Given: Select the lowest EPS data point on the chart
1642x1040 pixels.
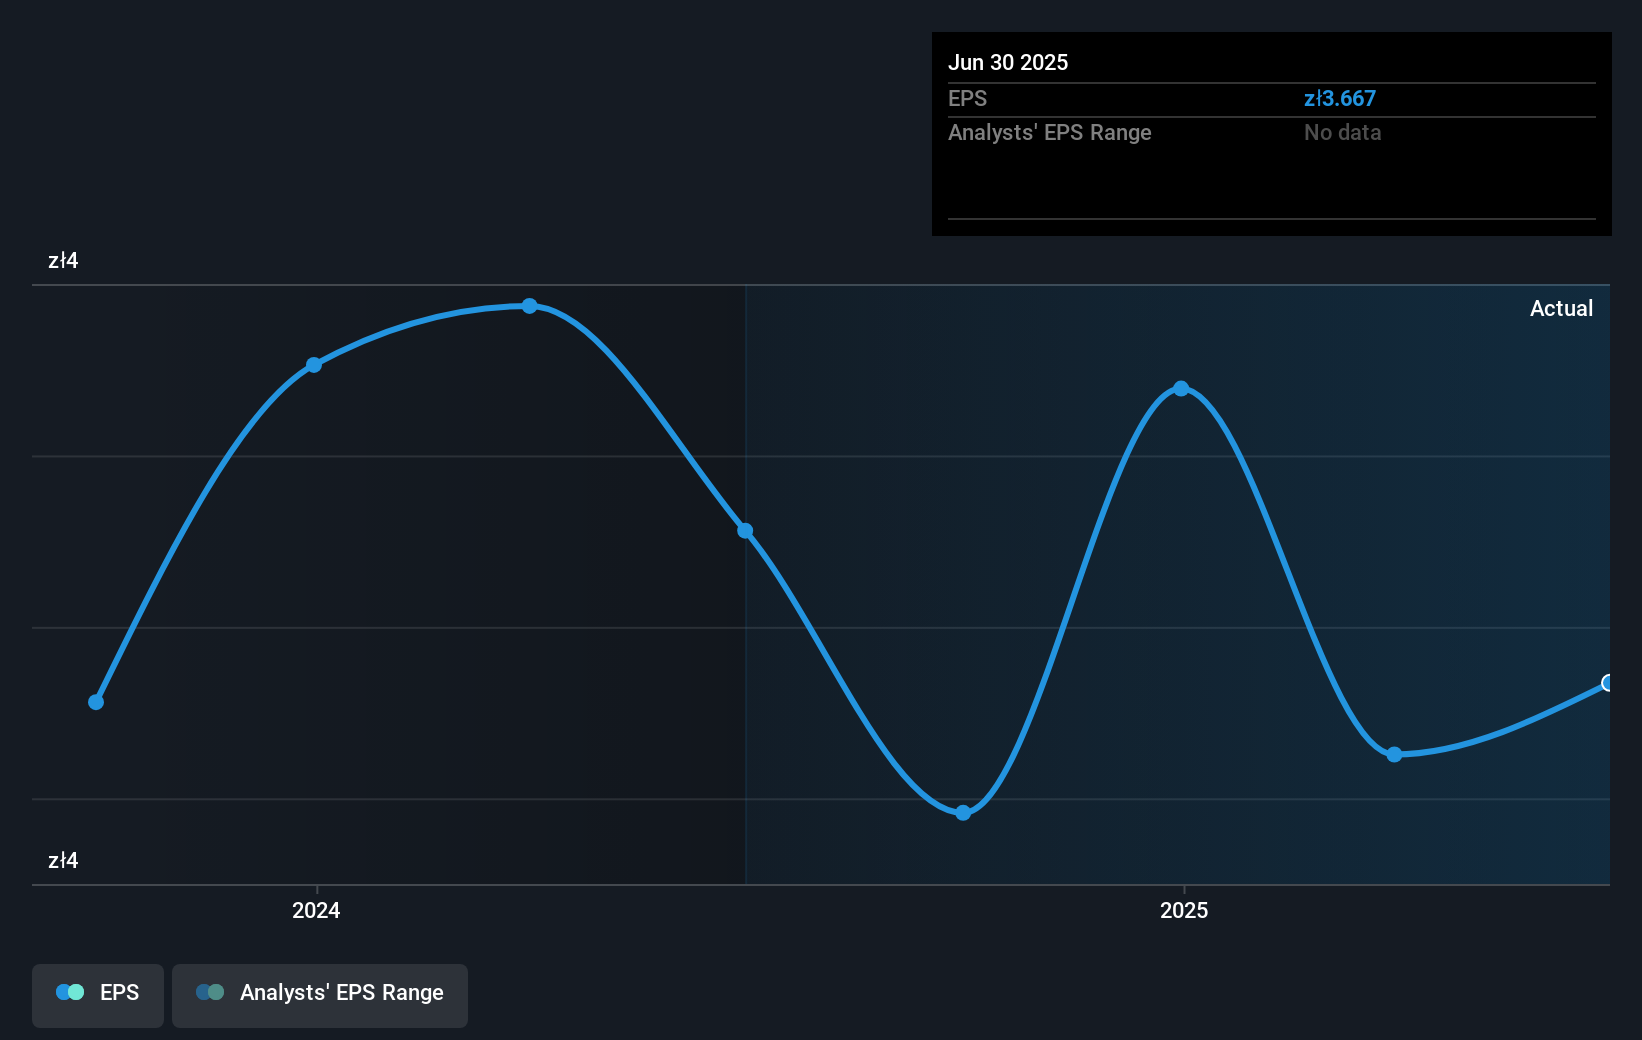Looking at the screenshot, I should 963,813.
